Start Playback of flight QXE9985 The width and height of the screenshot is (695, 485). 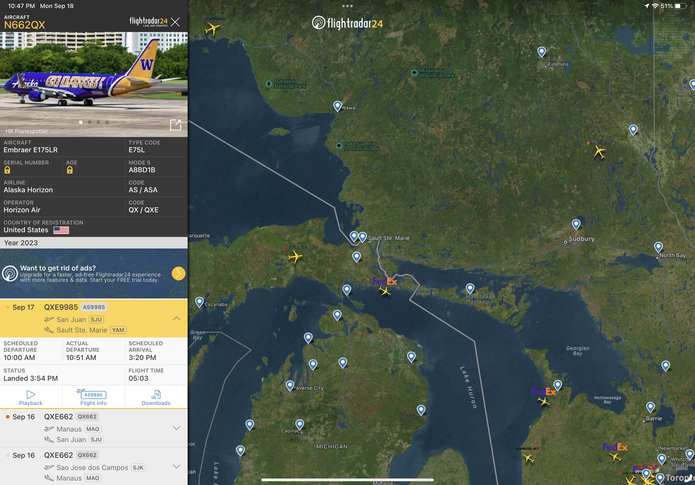(31, 397)
